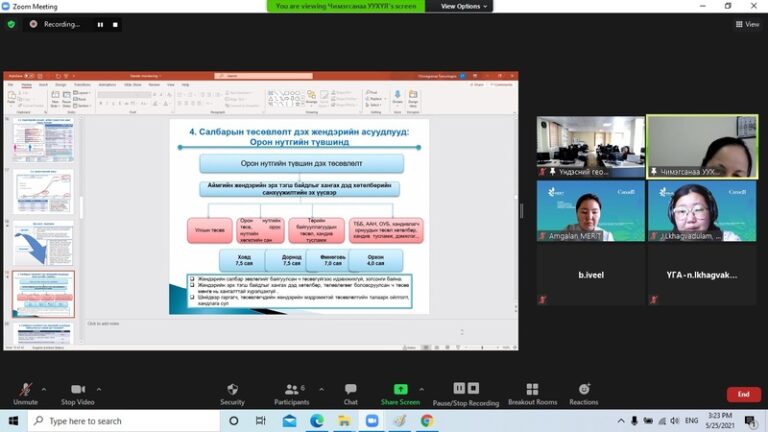Select Amgalan's video tile
Image resolution: width=768 pixels, height=432 pixels.
click(589, 211)
